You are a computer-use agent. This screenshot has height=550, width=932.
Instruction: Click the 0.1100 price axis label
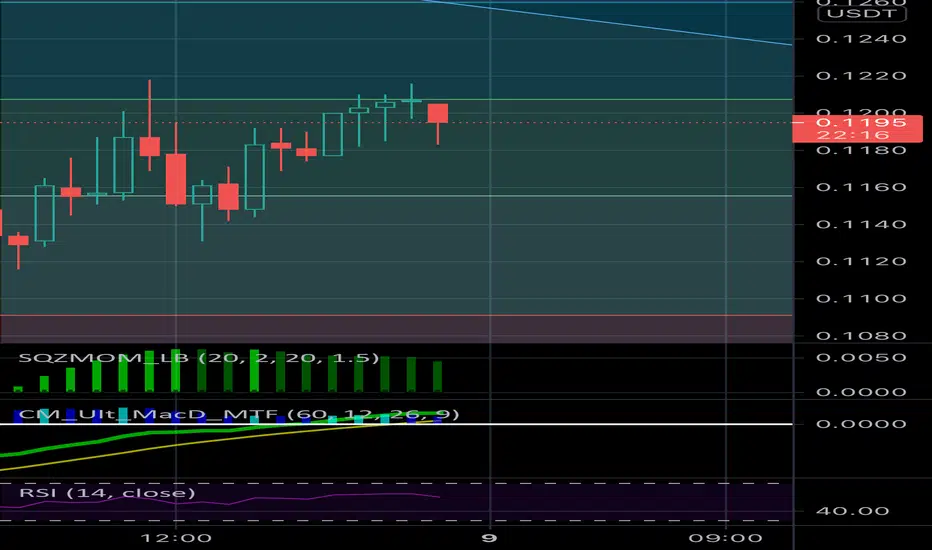tap(861, 299)
